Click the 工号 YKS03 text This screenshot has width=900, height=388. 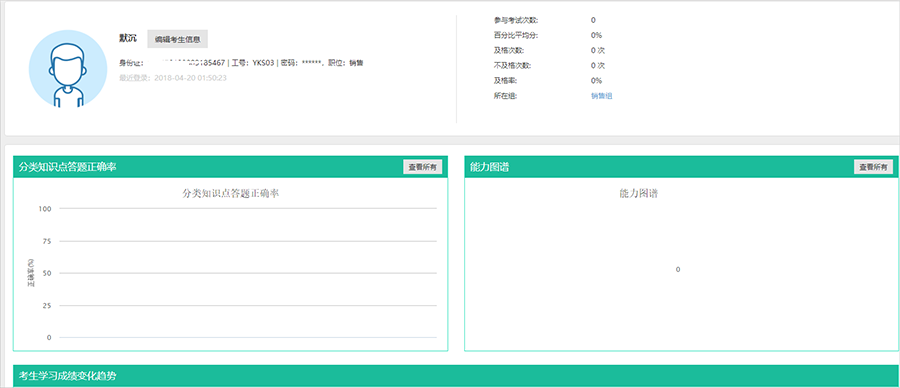pos(253,63)
